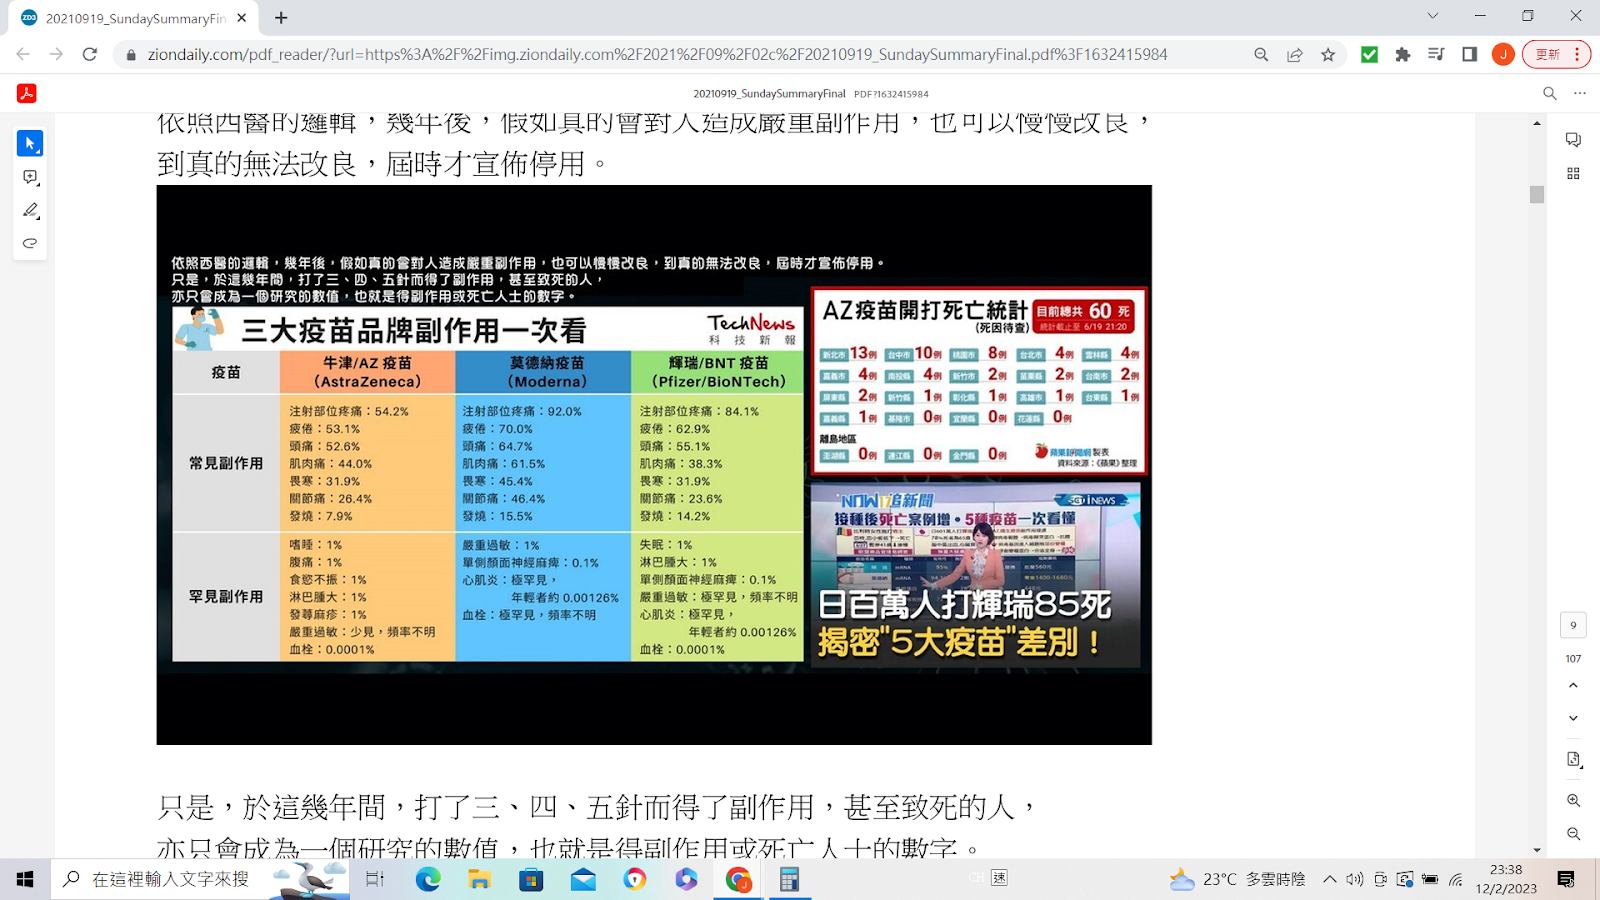The height and width of the screenshot is (900, 1600).
Task: Switch to the 20210919_SundaySummaryFin tab
Action: pyautogui.click(x=136, y=18)
